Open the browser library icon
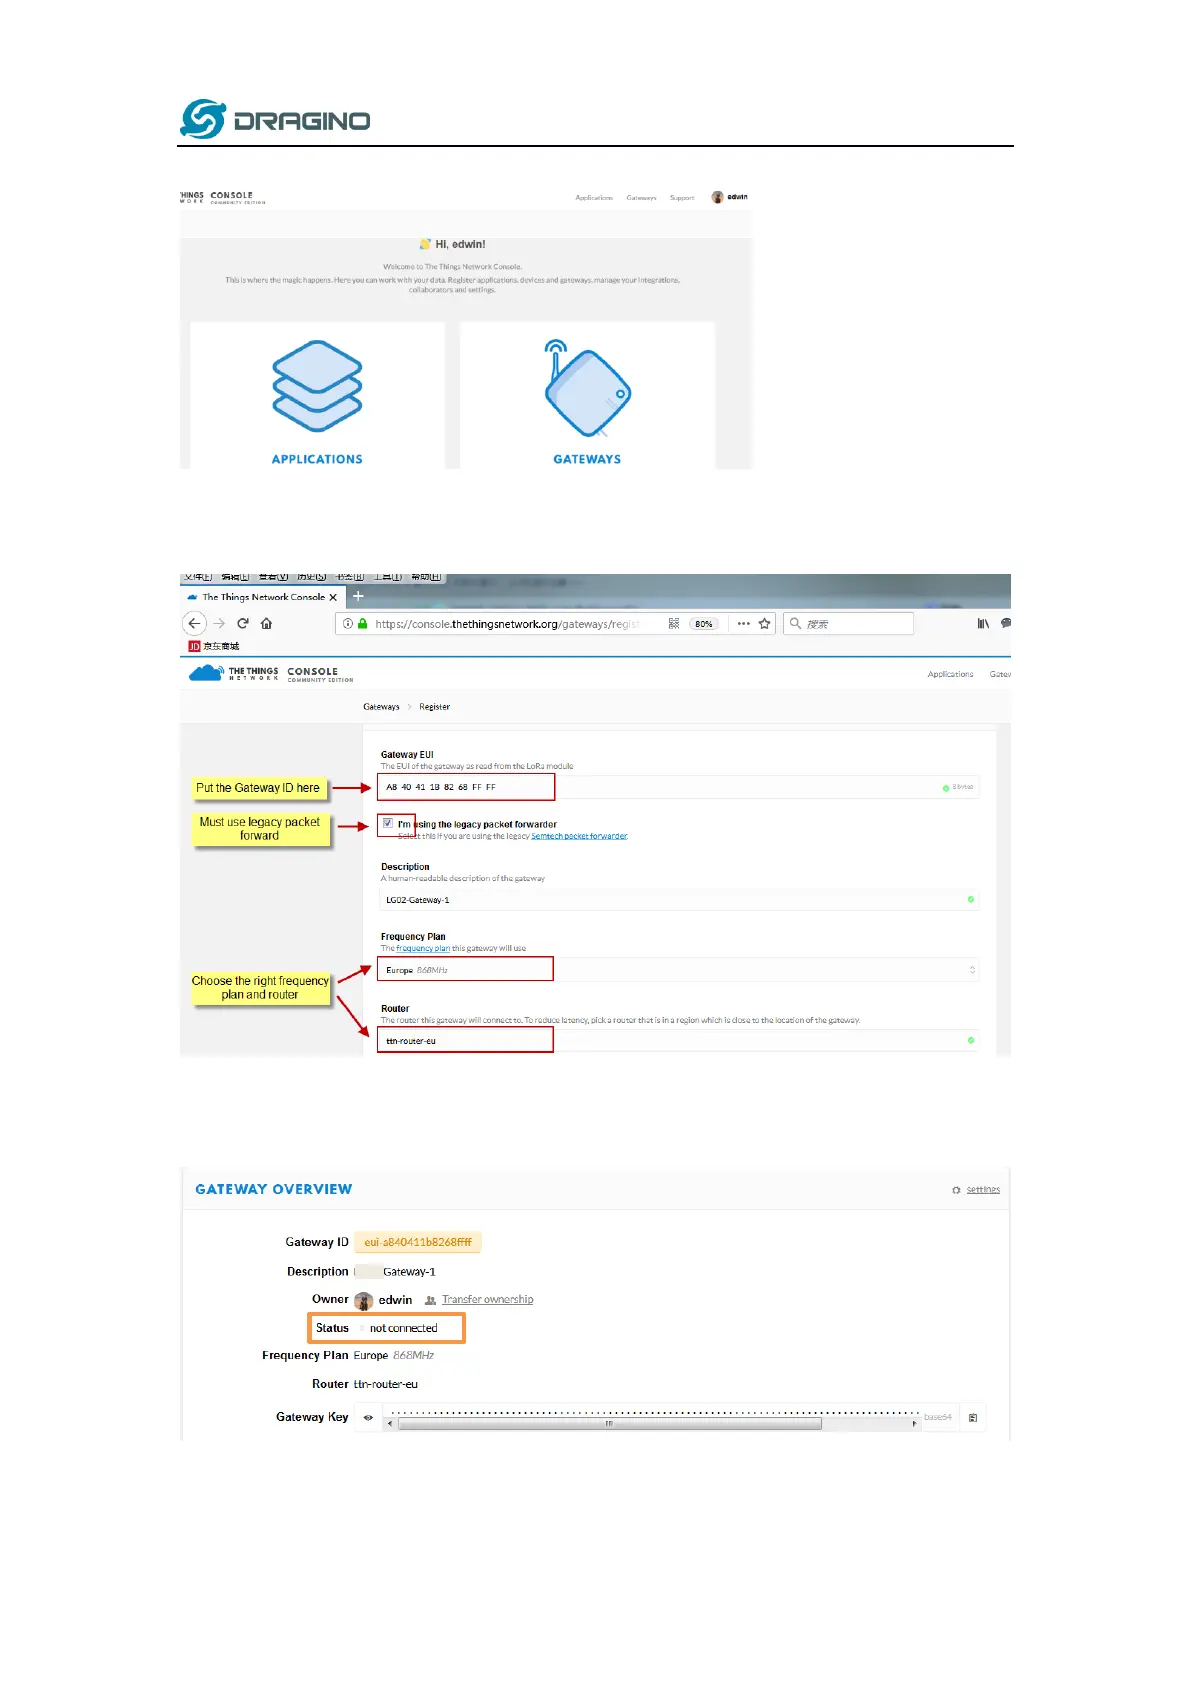The image size is (1191, 1684). tap(983, 623)
